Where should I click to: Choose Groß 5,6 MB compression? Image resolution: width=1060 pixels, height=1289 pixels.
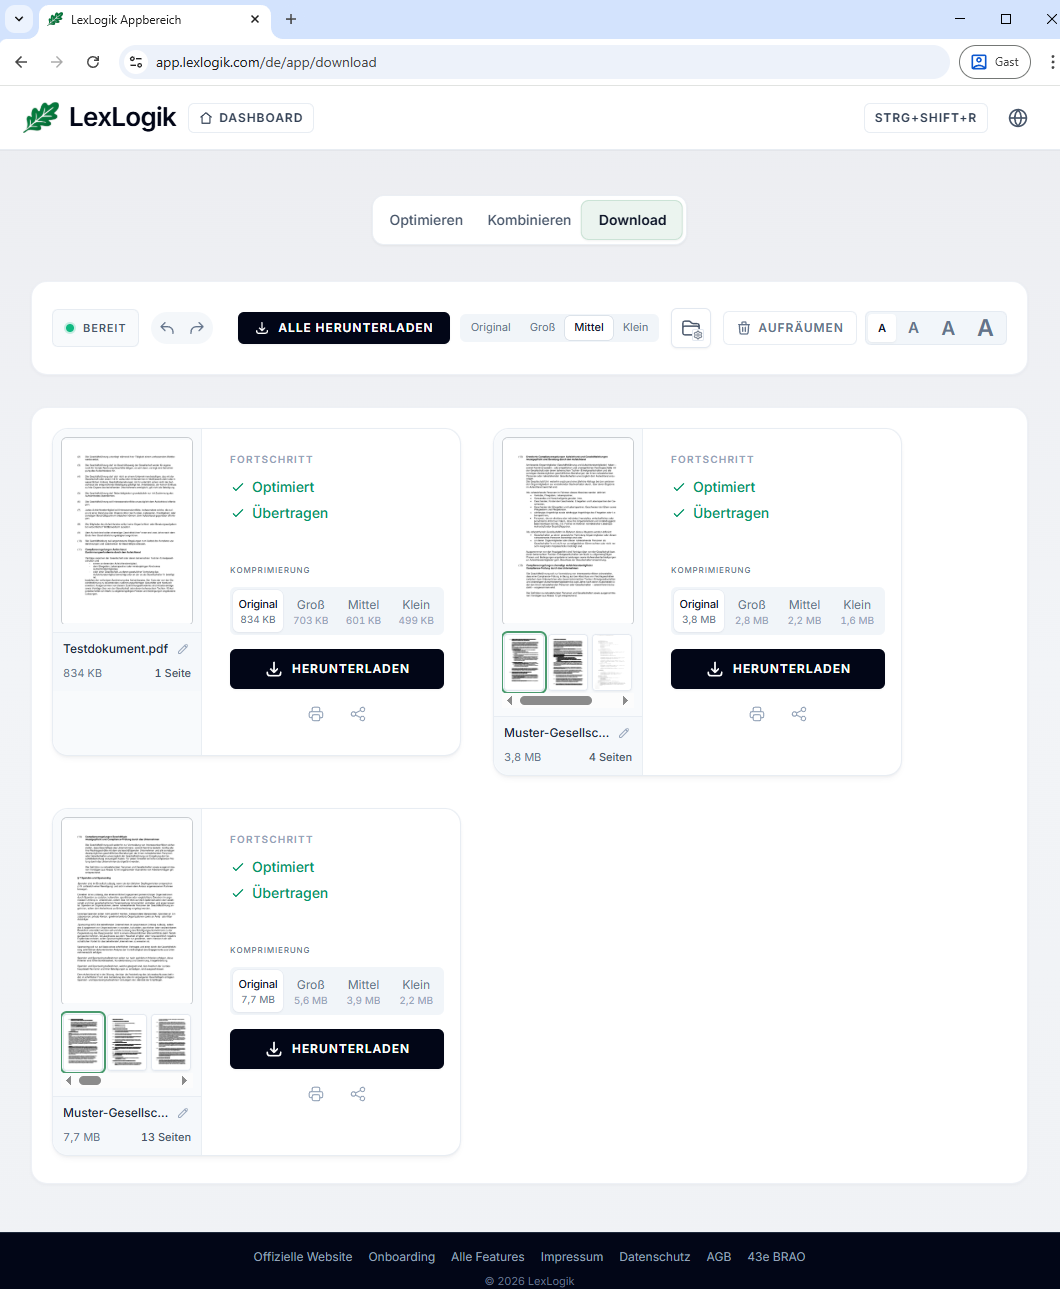coord(311,992)
